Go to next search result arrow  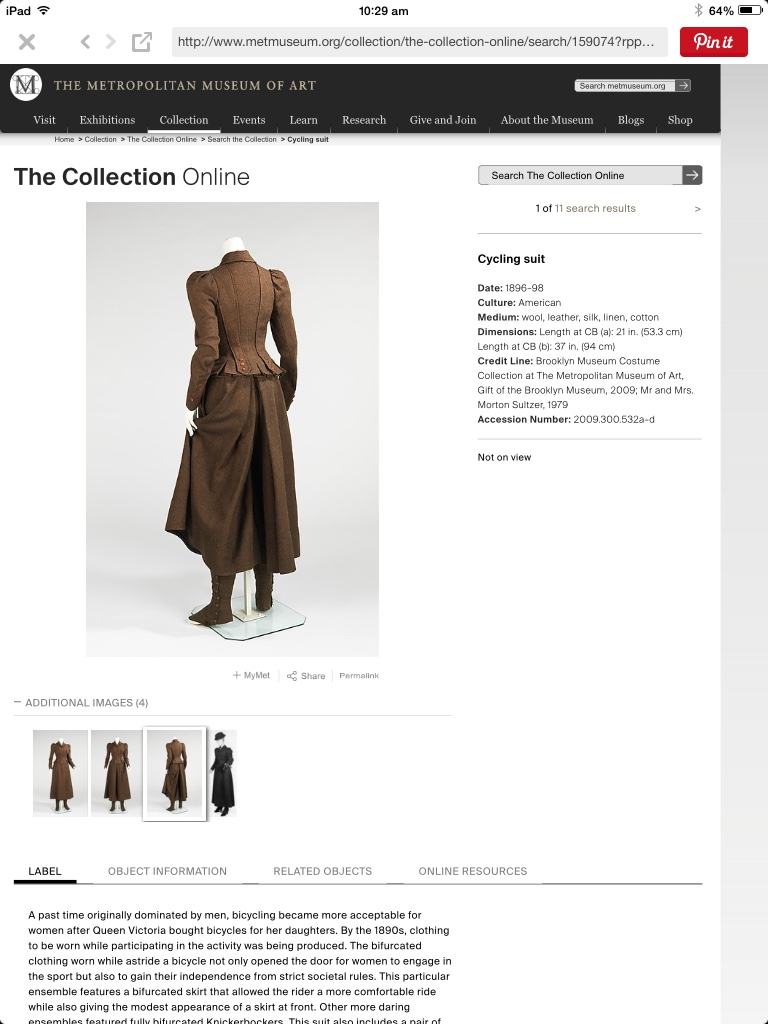coord(697,209)
